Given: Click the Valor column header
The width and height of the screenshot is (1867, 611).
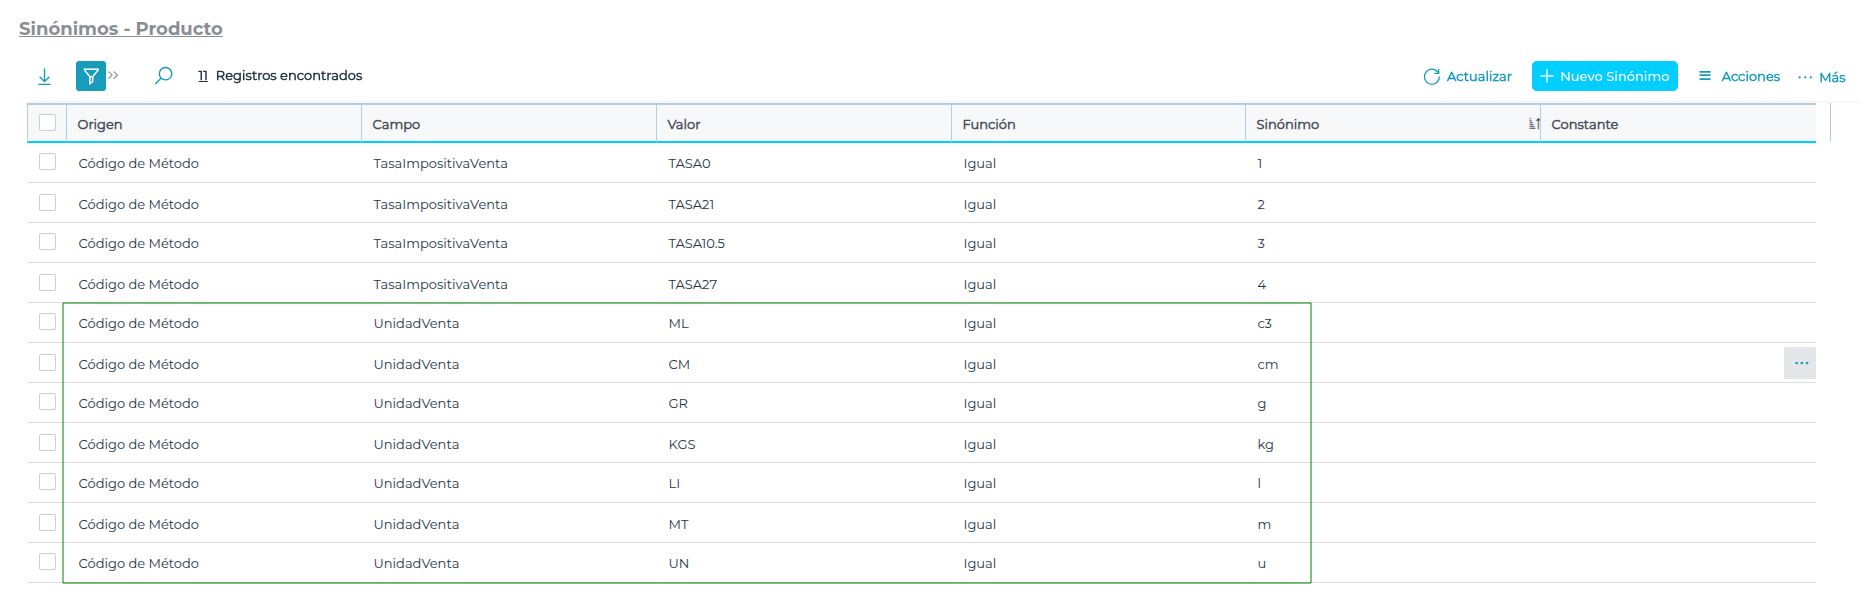Looking at the screenshot, I should (x=684, y=124).
